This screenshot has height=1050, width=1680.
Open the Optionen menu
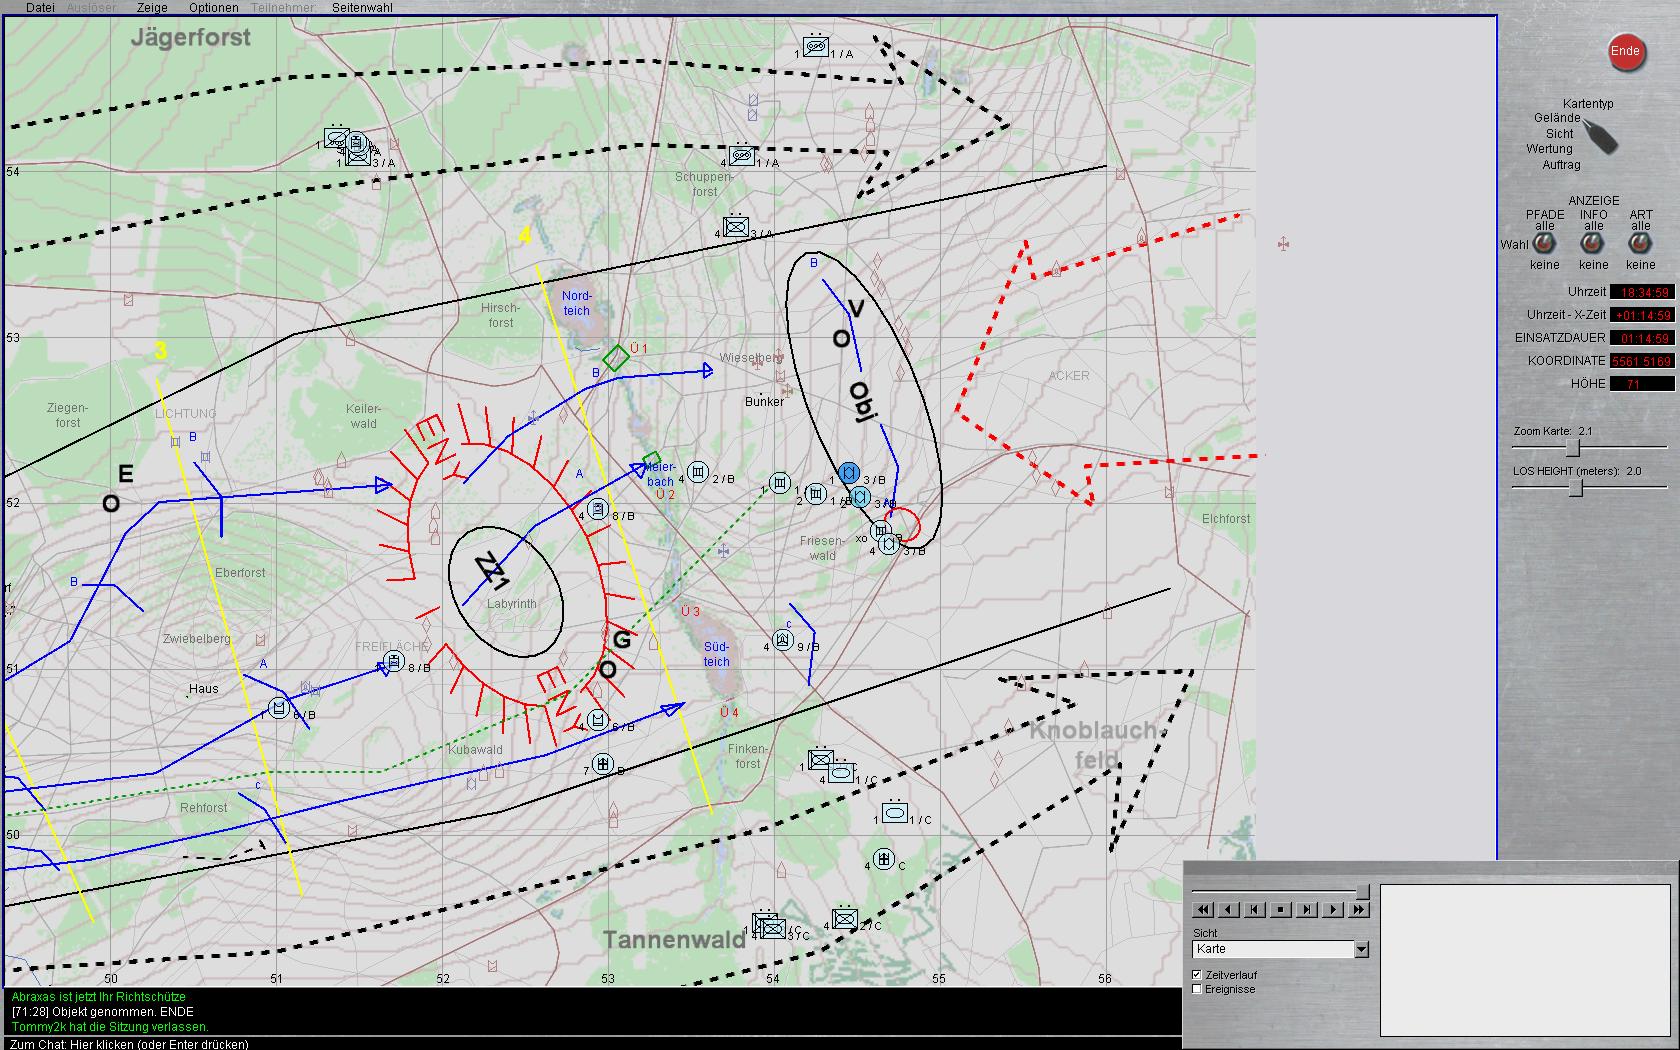point(213,8)
